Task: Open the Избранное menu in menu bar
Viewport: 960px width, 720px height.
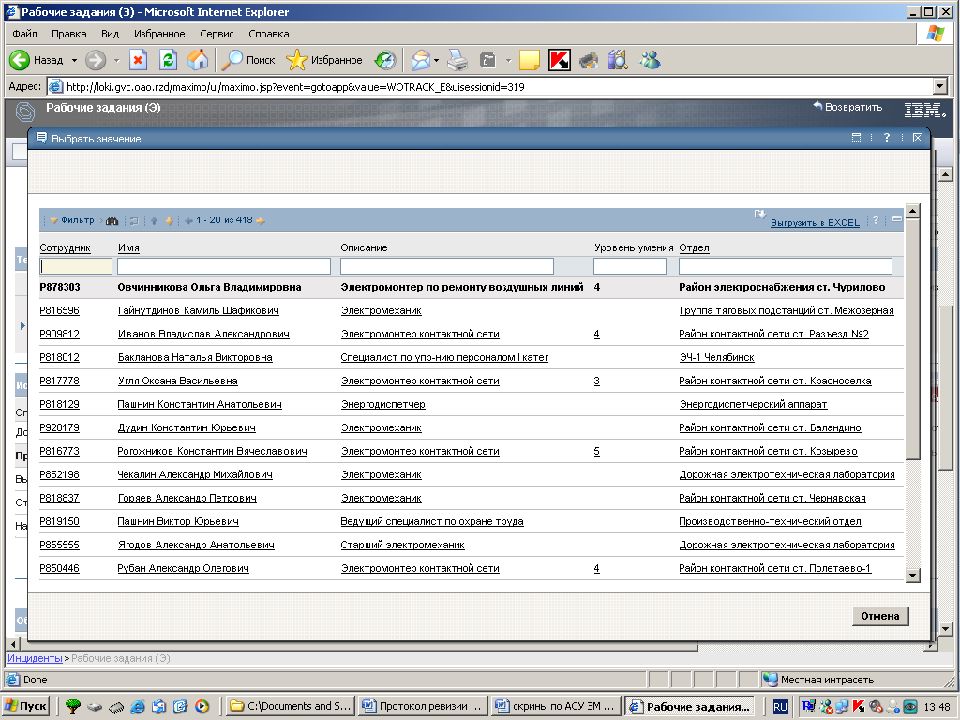Action: 159,34
